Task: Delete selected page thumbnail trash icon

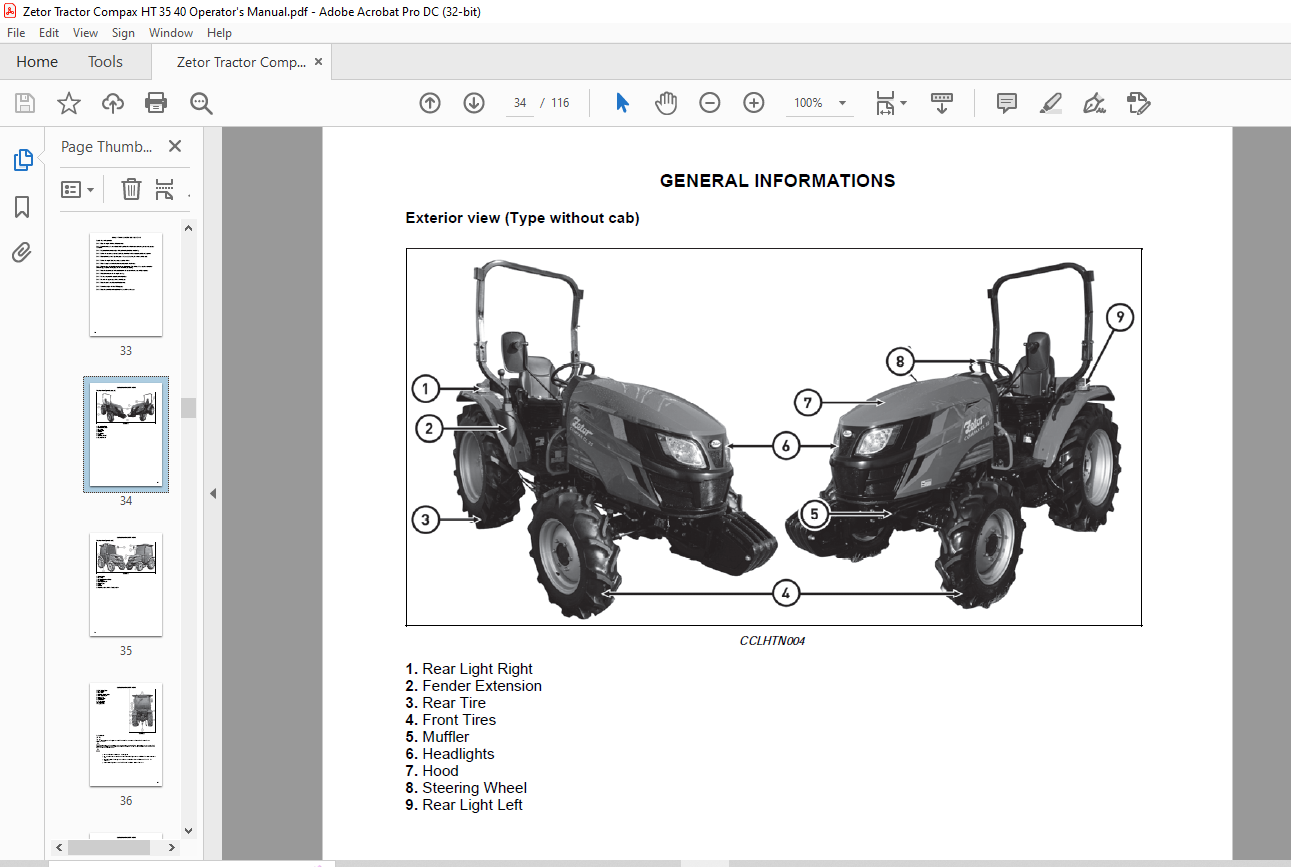Action: coord(131,189)
